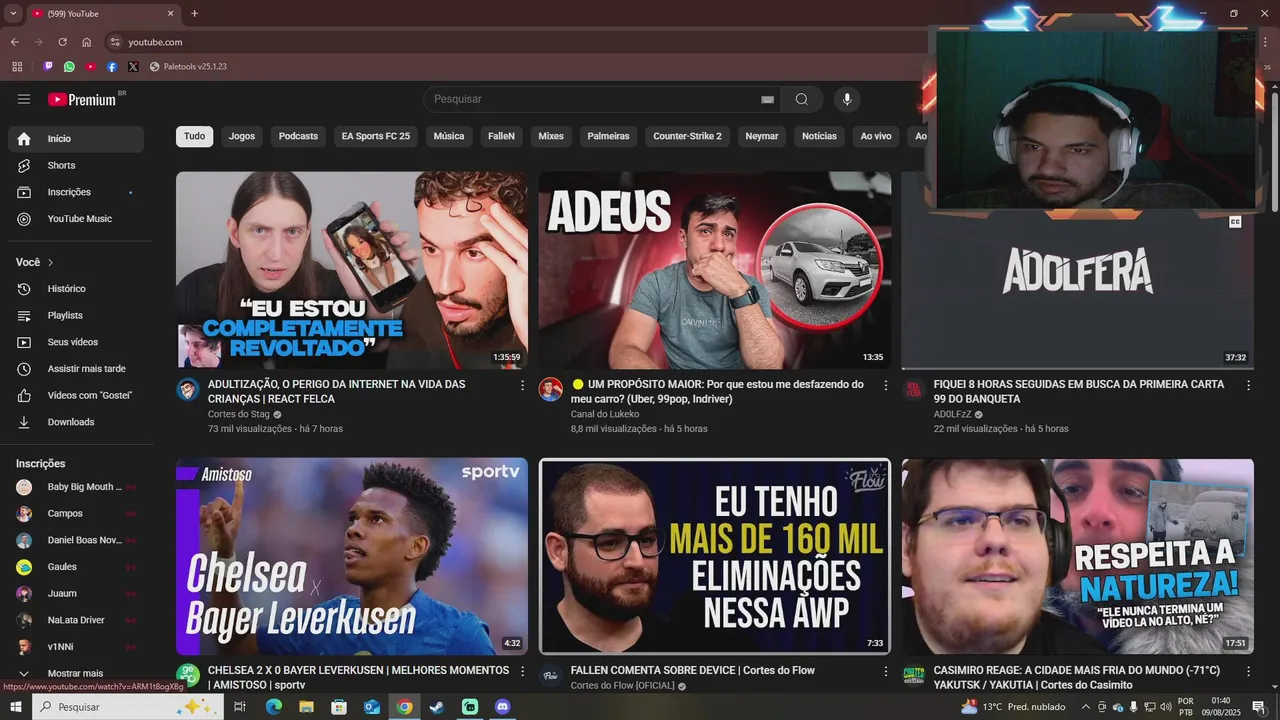Click the Windows taskbar search box
The height and width of the screenshot is (720, 1280).
click(130, 707)
